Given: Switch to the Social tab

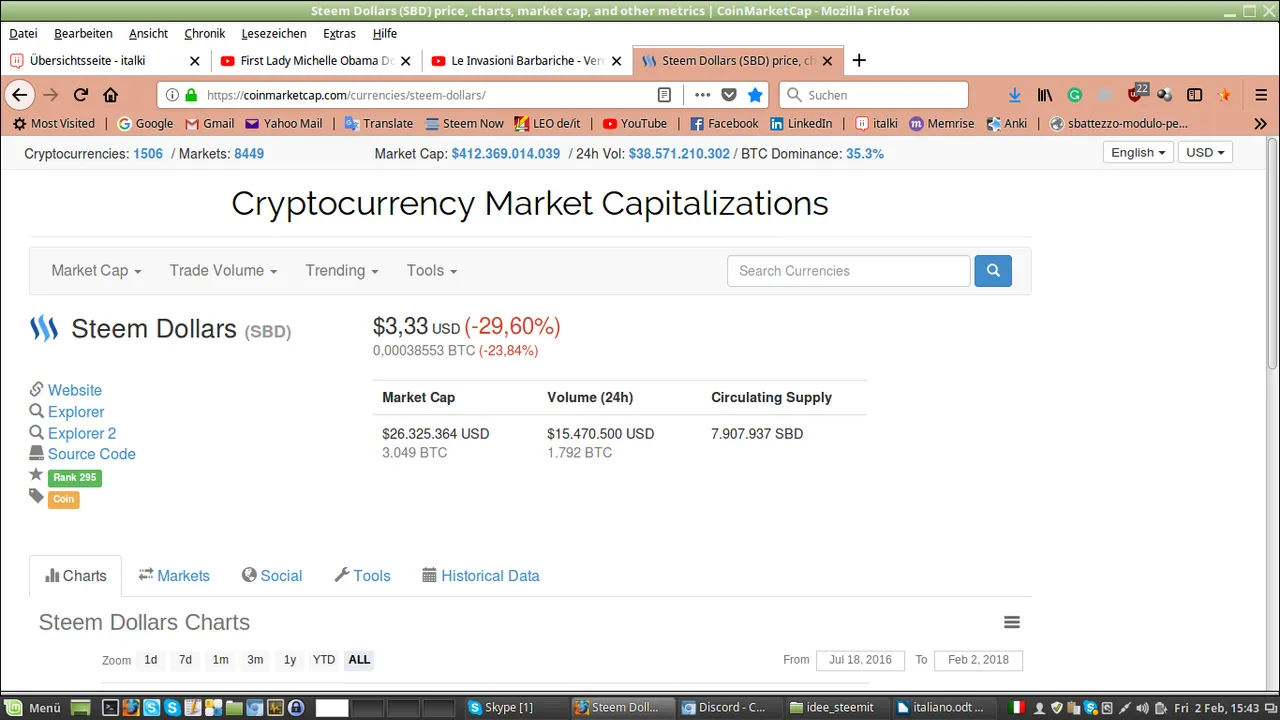Looking at the screenshot, I should click(x=272, y=576).
